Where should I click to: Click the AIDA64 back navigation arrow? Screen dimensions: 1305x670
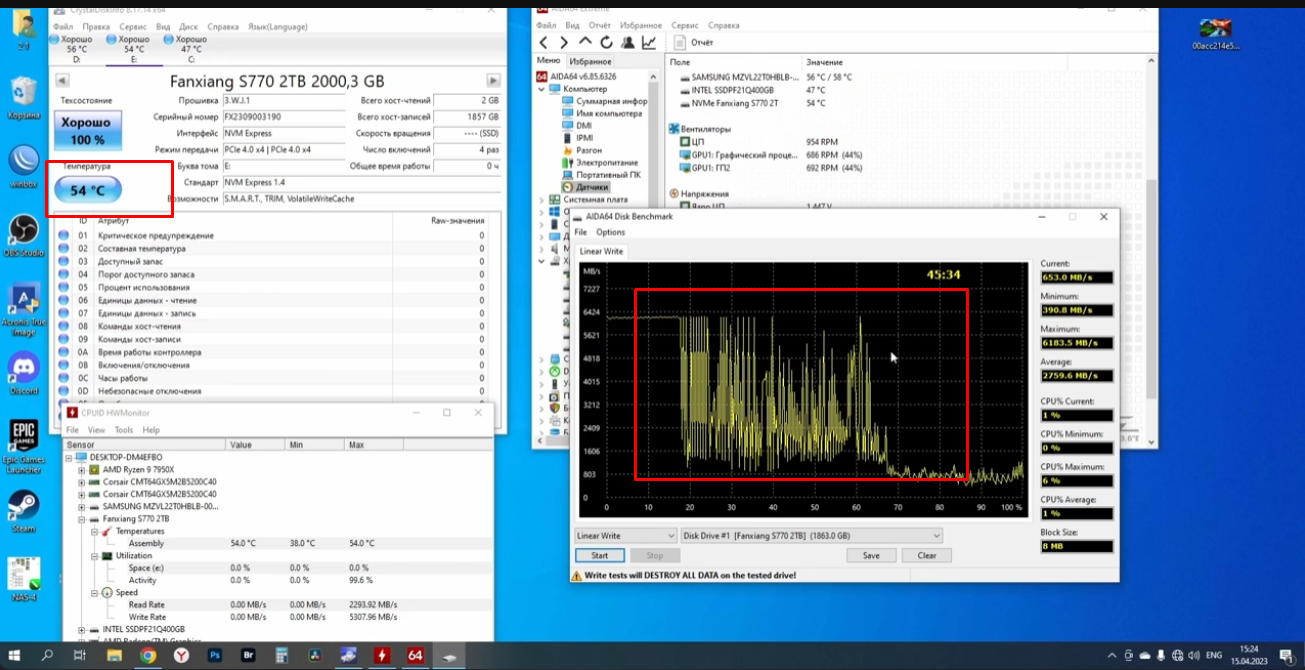tap(543, 42)
